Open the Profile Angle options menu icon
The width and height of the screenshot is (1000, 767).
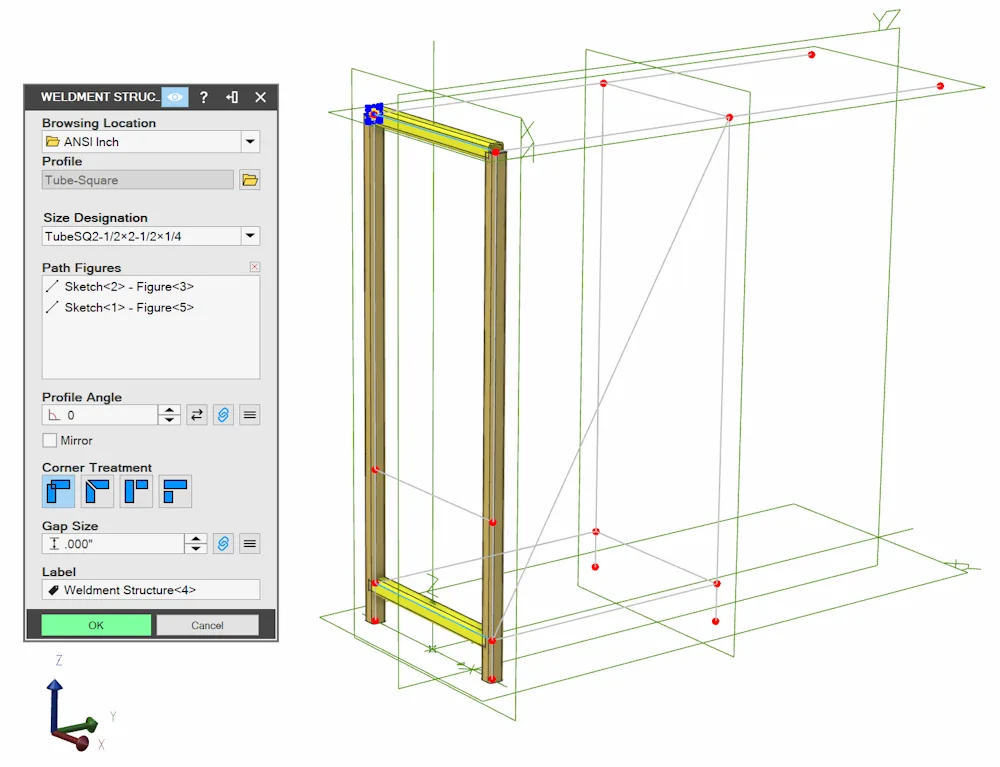click(x=250, y=415)
